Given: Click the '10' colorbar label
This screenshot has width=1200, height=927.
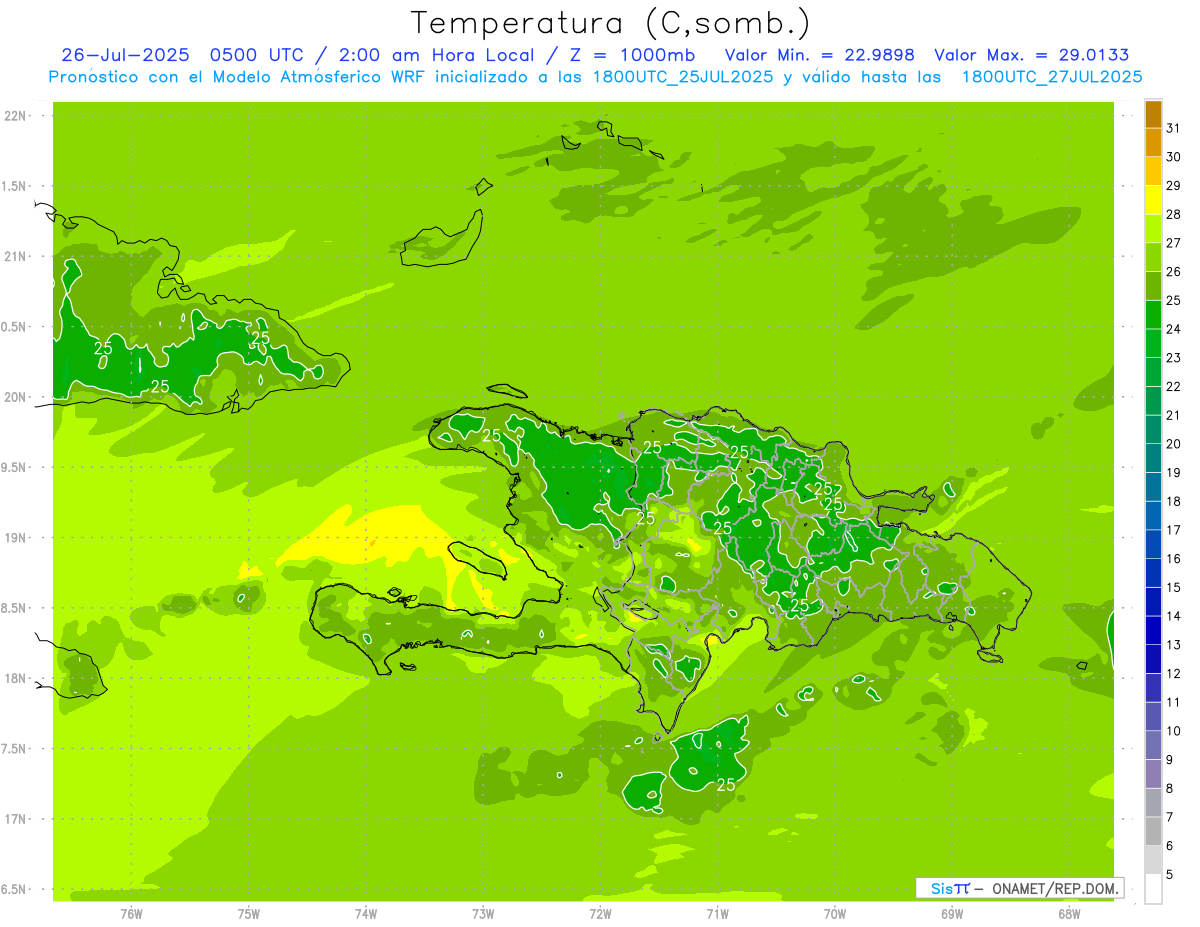Looking at the screenshot, I should pos(1174,731).
